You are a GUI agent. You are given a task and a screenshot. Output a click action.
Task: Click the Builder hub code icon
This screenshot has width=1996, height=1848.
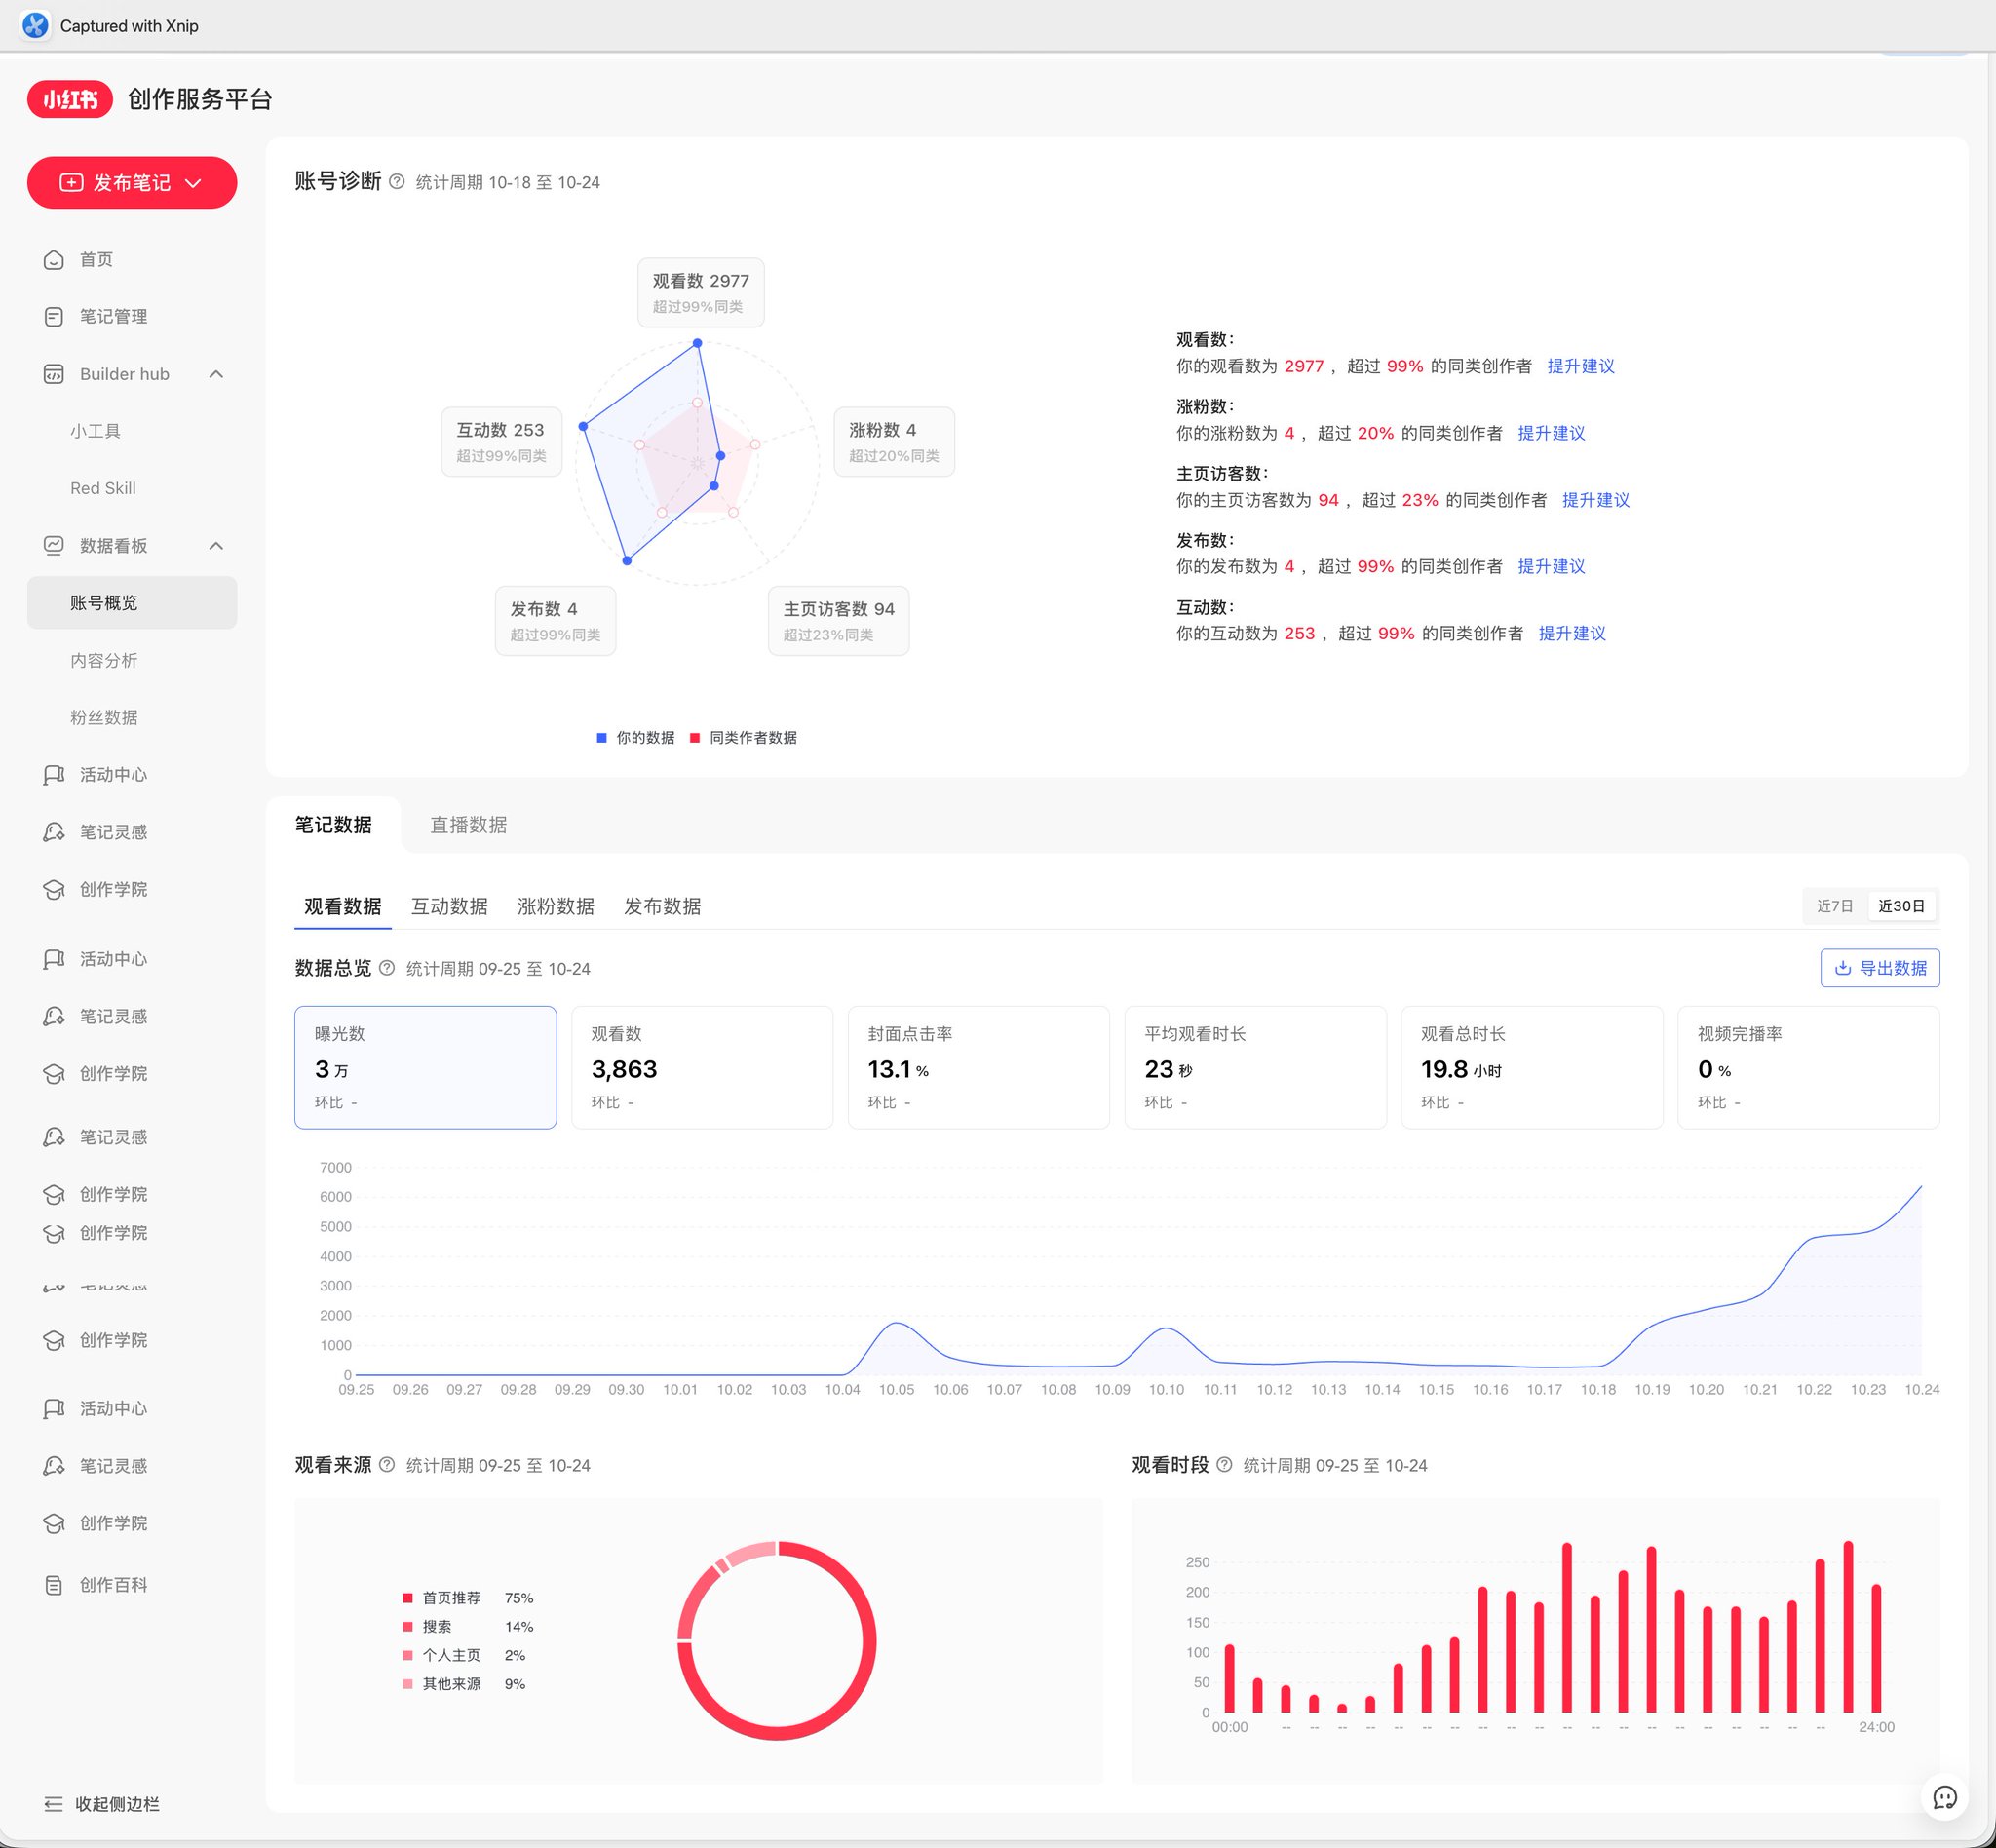tap(54, 374)
